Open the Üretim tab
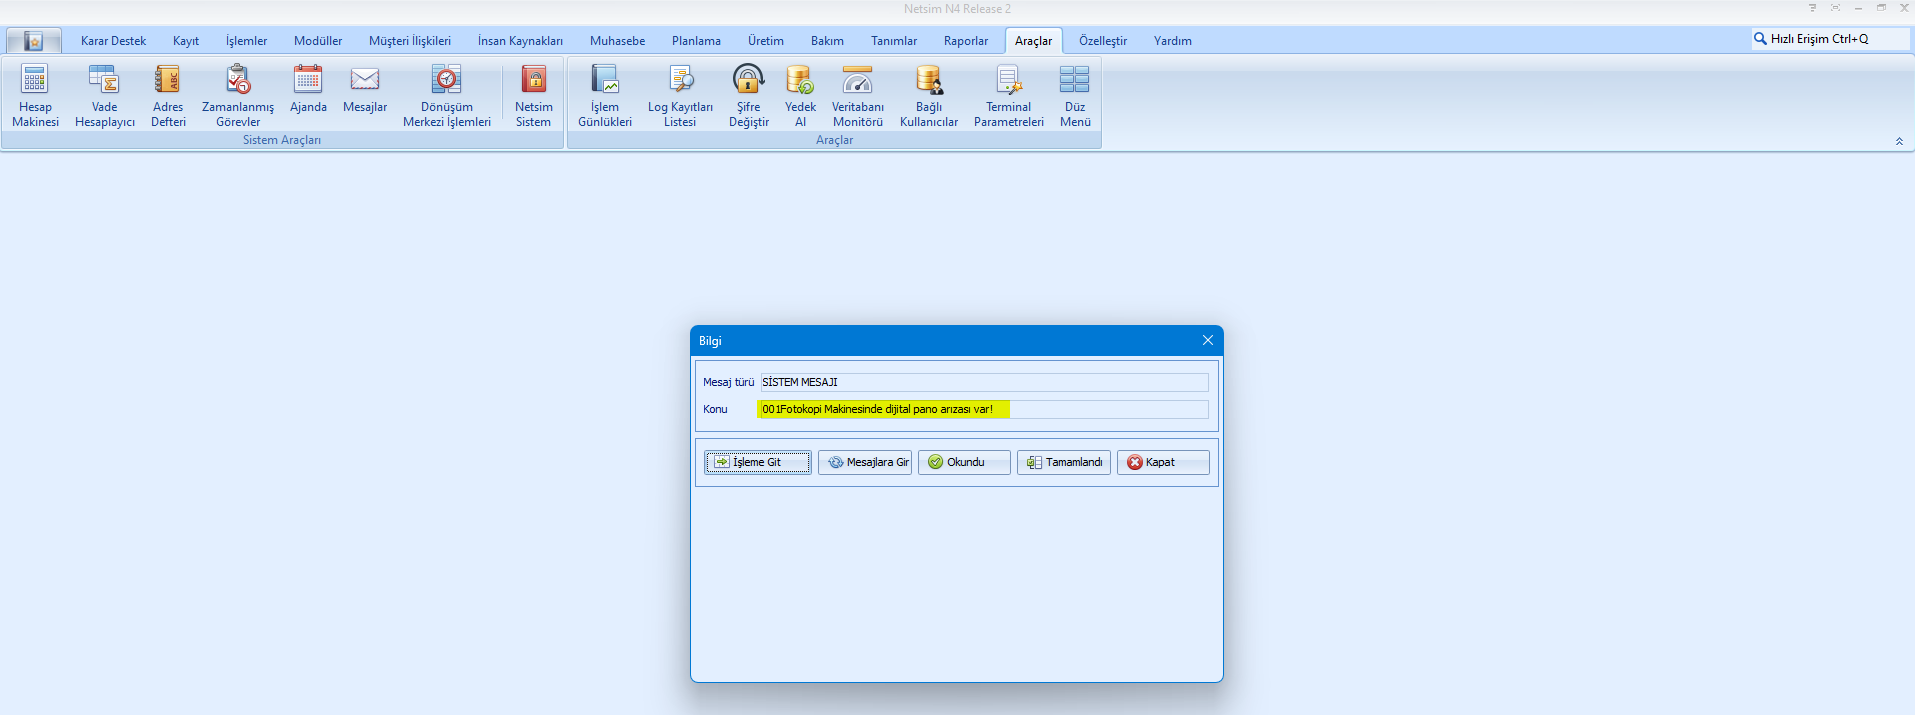 click(x=766, y=41)
